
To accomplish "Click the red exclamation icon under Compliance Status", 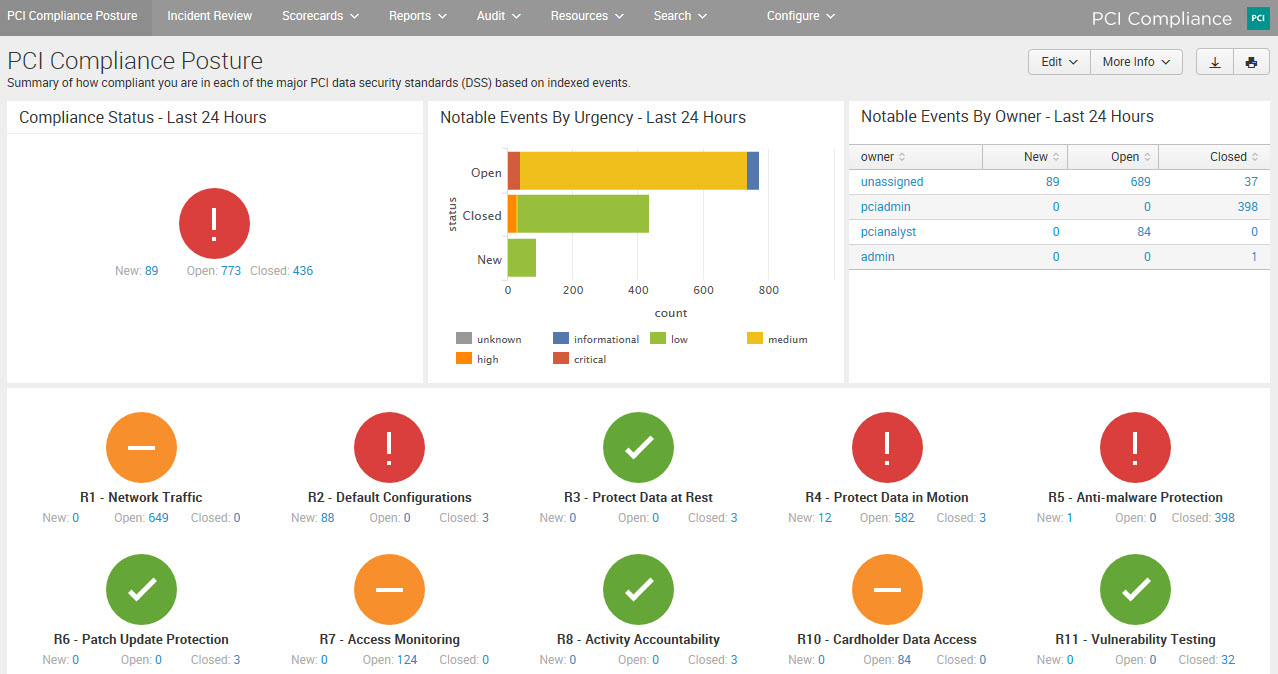I will tap(213, 223).
